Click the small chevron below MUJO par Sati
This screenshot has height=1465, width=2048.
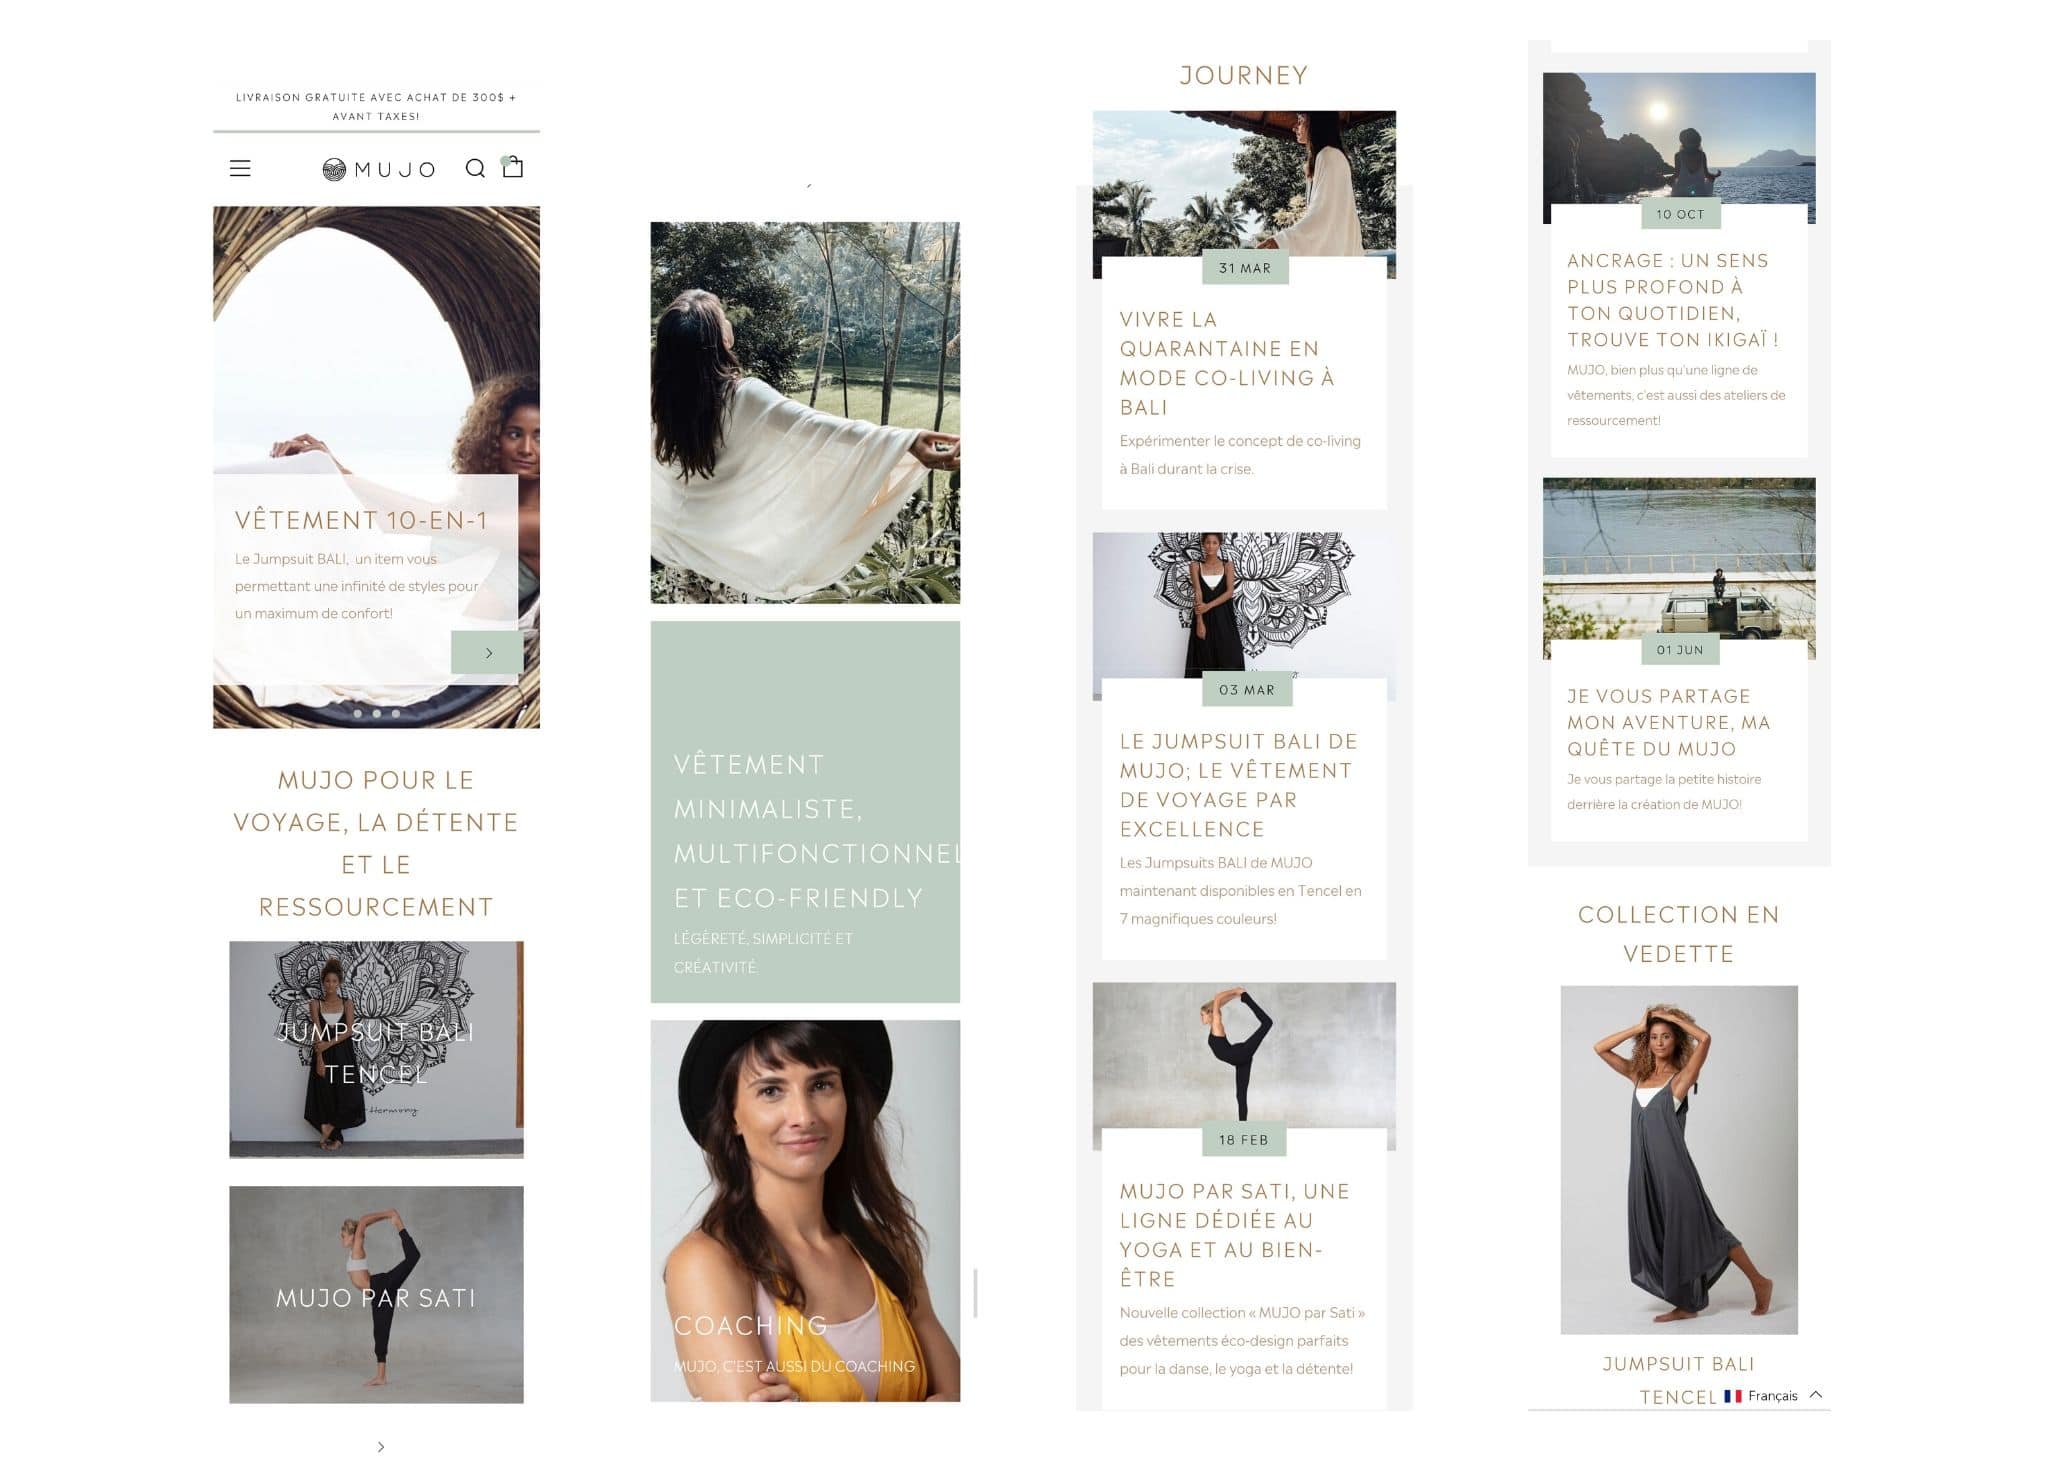point(381,1446)
